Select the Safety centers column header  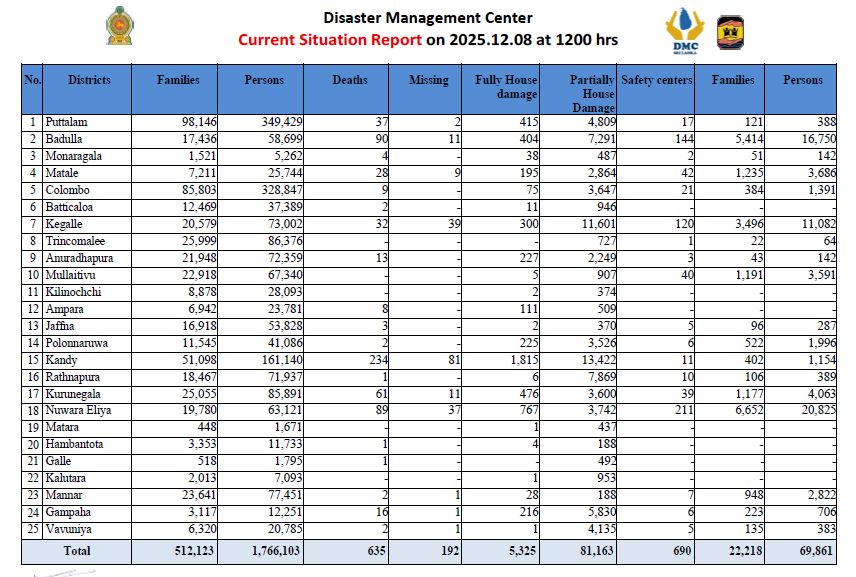click(x=656, y=80)
